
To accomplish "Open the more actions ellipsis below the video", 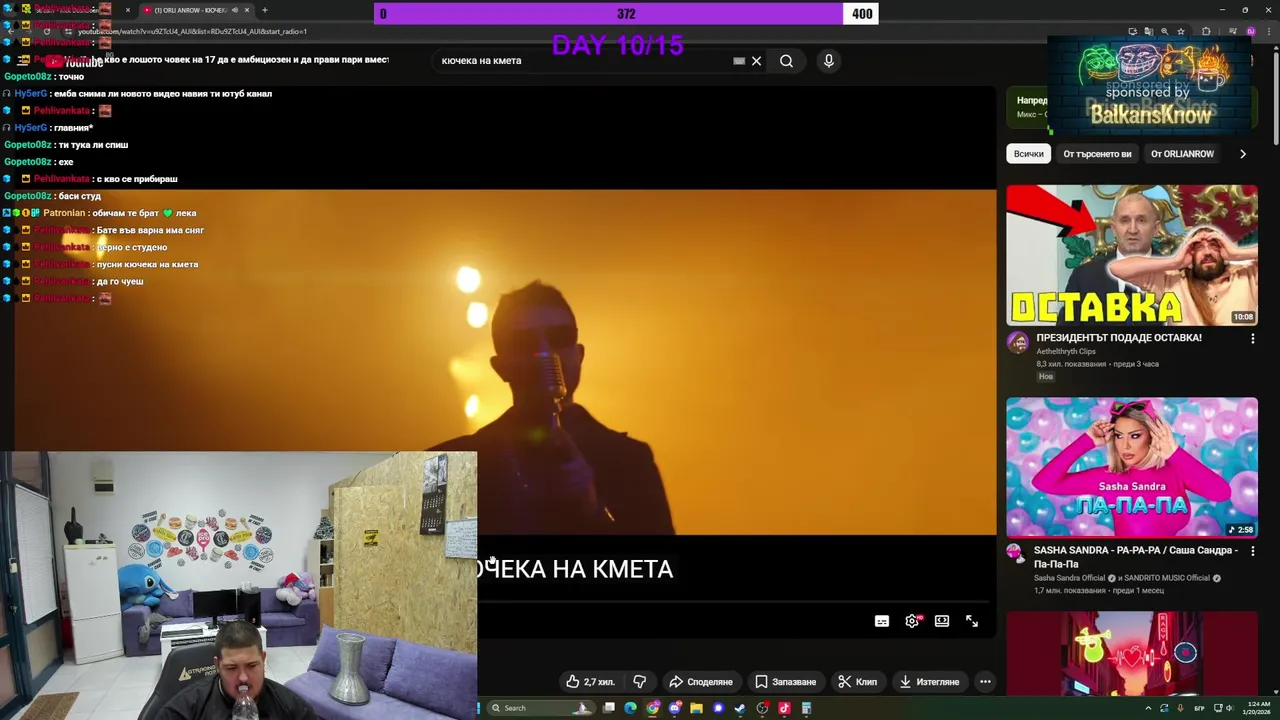I will pos(985,682).
